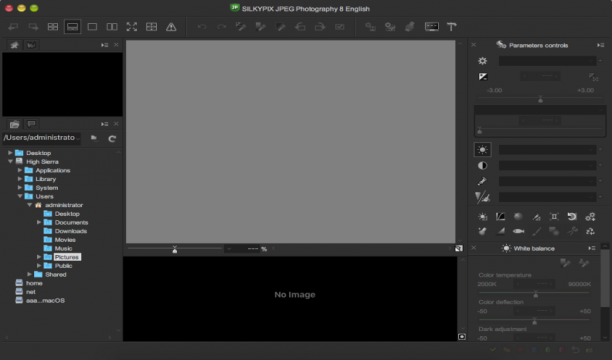Open the display settings monitor icon
The image size is (612, 360).
click(x=432, y=27)
